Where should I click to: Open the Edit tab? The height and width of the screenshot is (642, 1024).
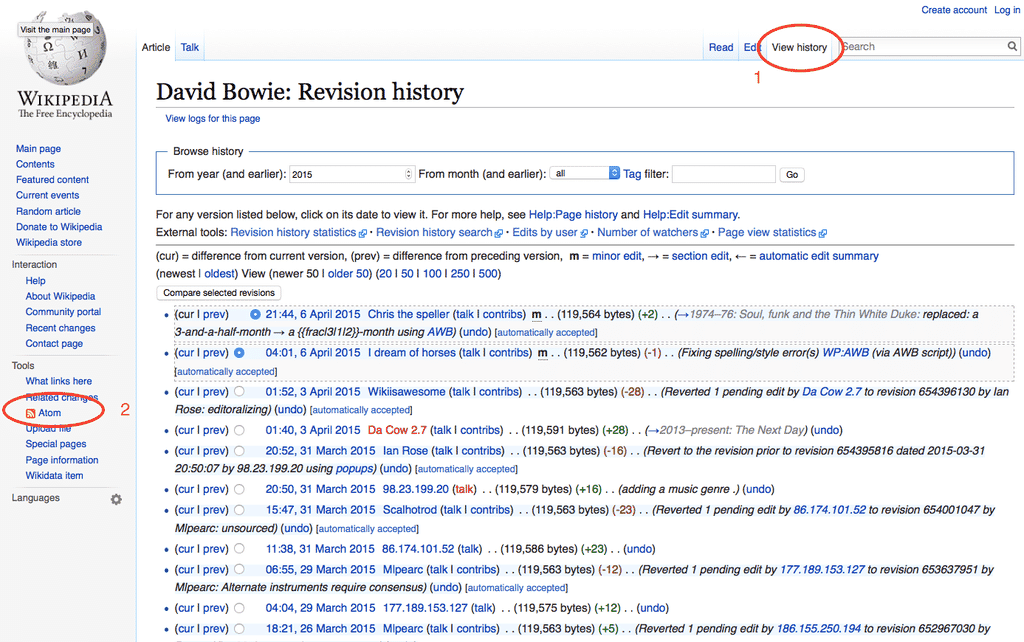click(752, 47)
